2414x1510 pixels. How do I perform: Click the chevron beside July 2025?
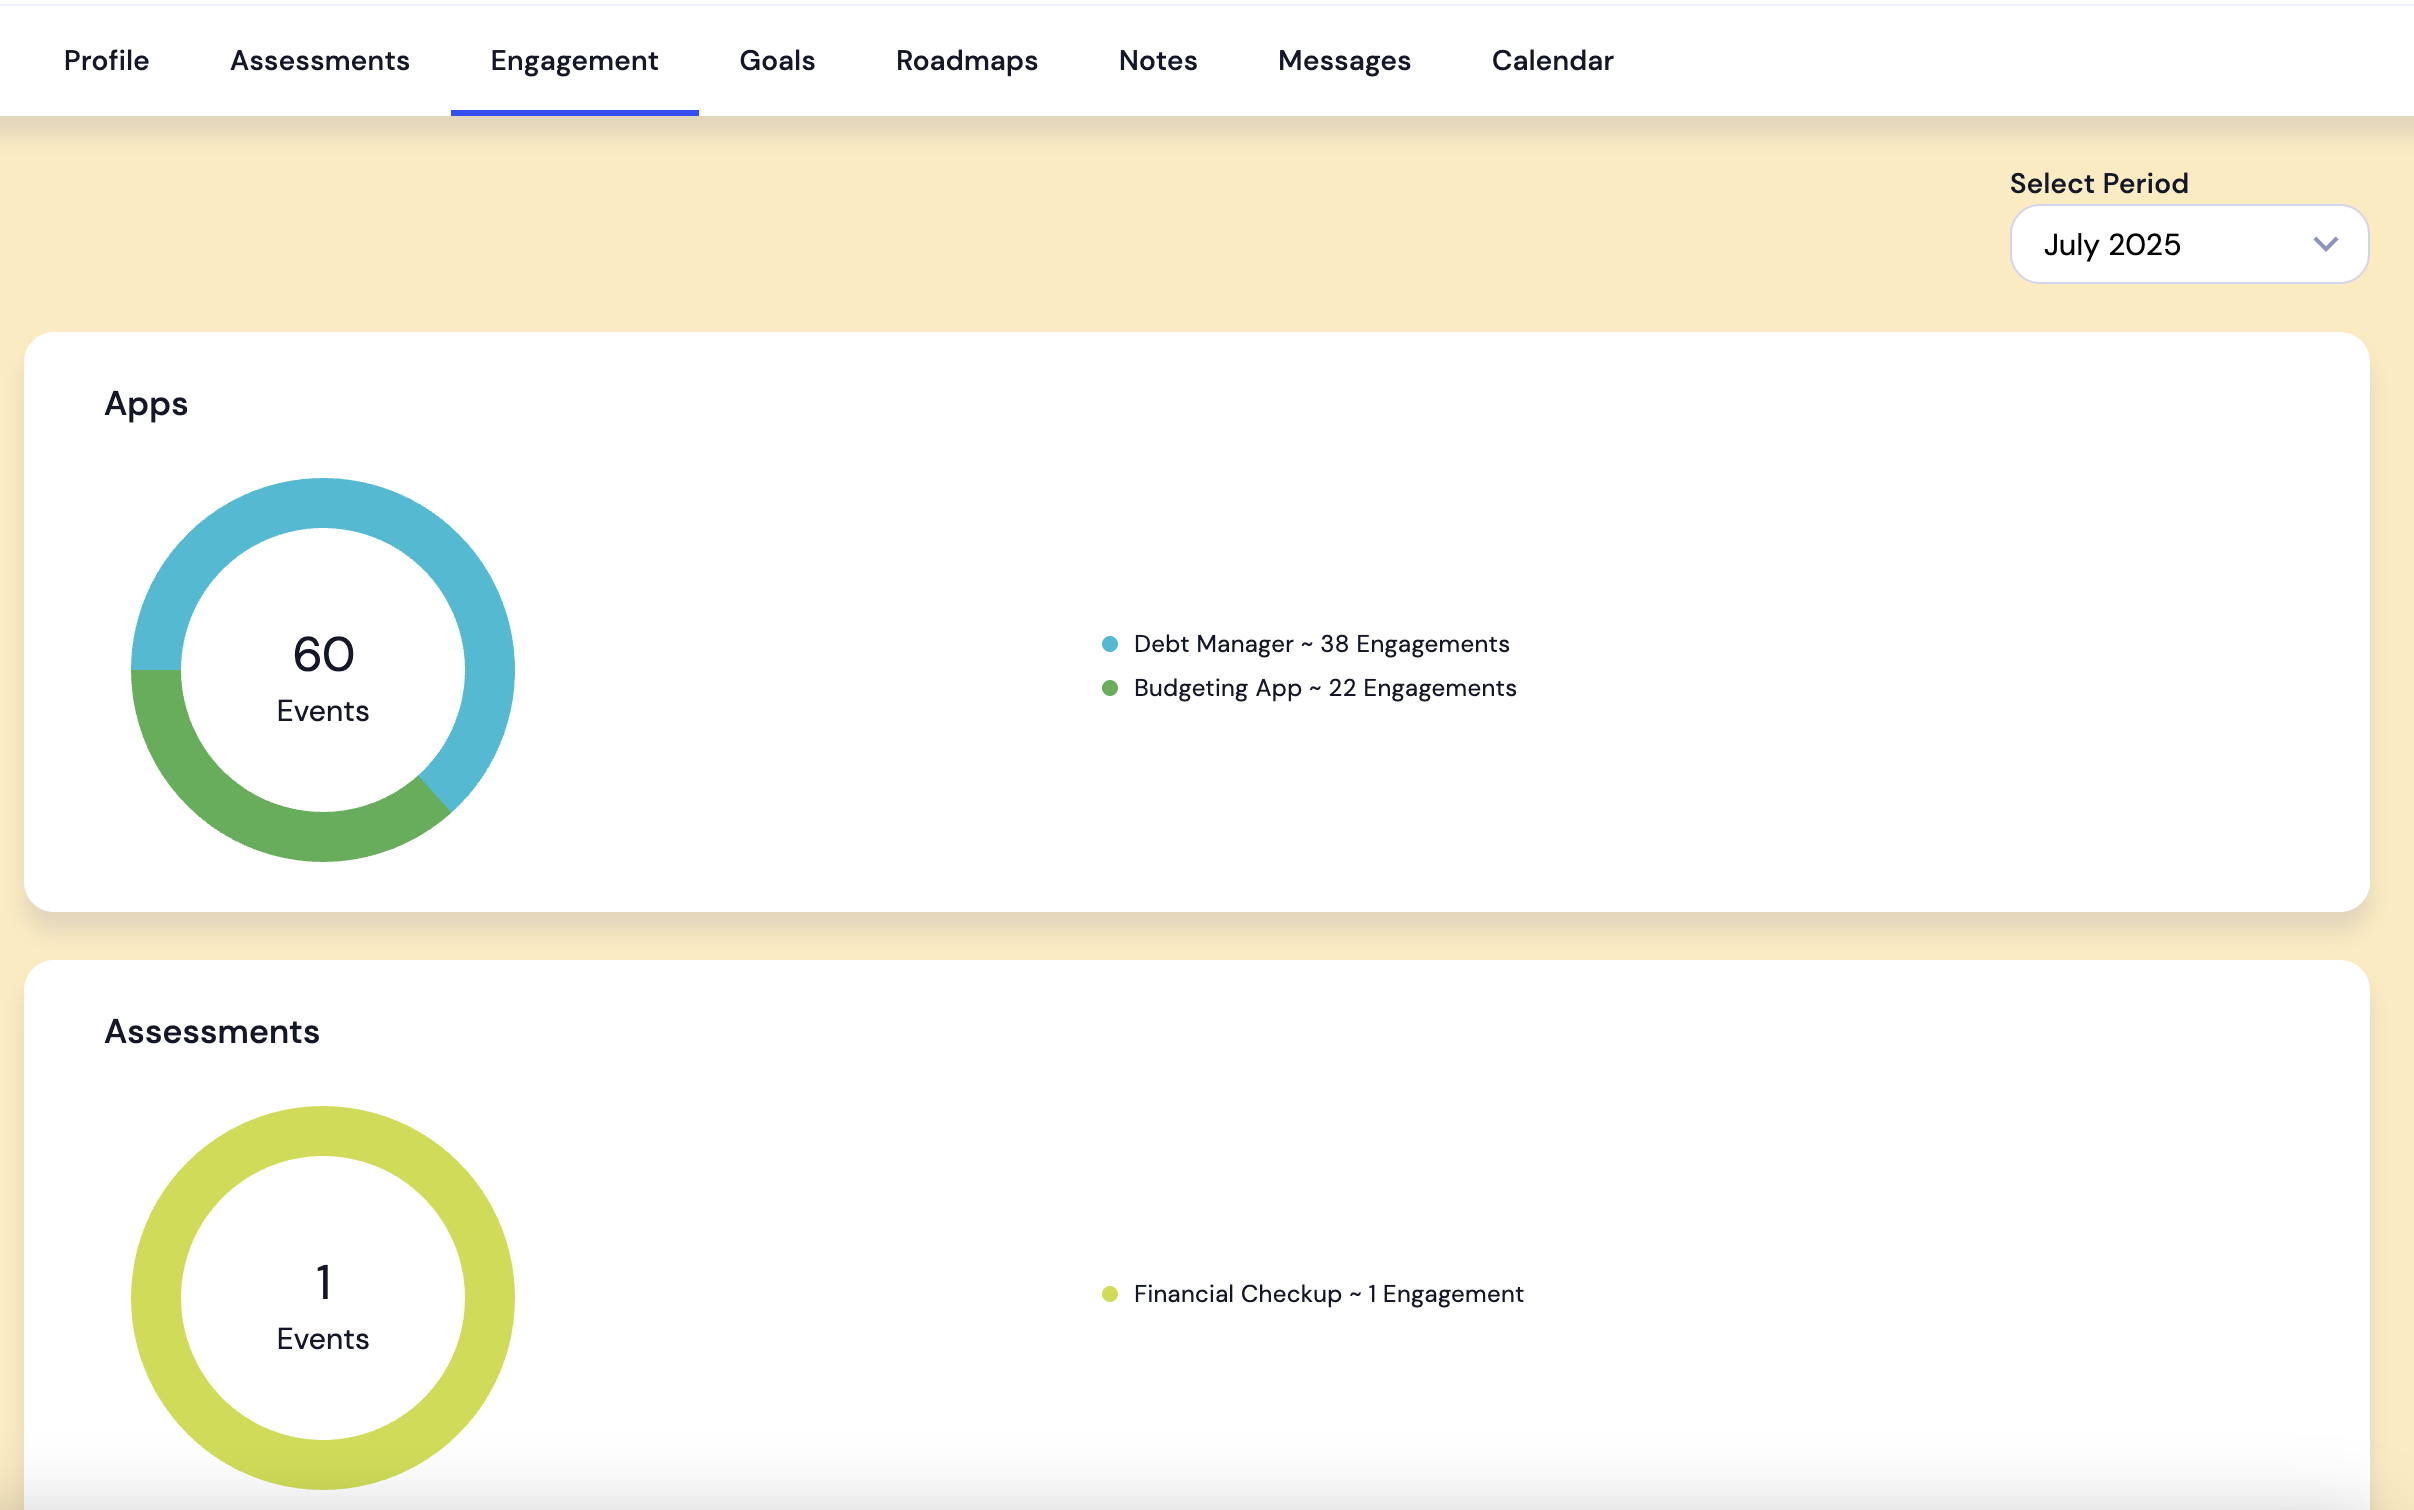[2326, 244]
